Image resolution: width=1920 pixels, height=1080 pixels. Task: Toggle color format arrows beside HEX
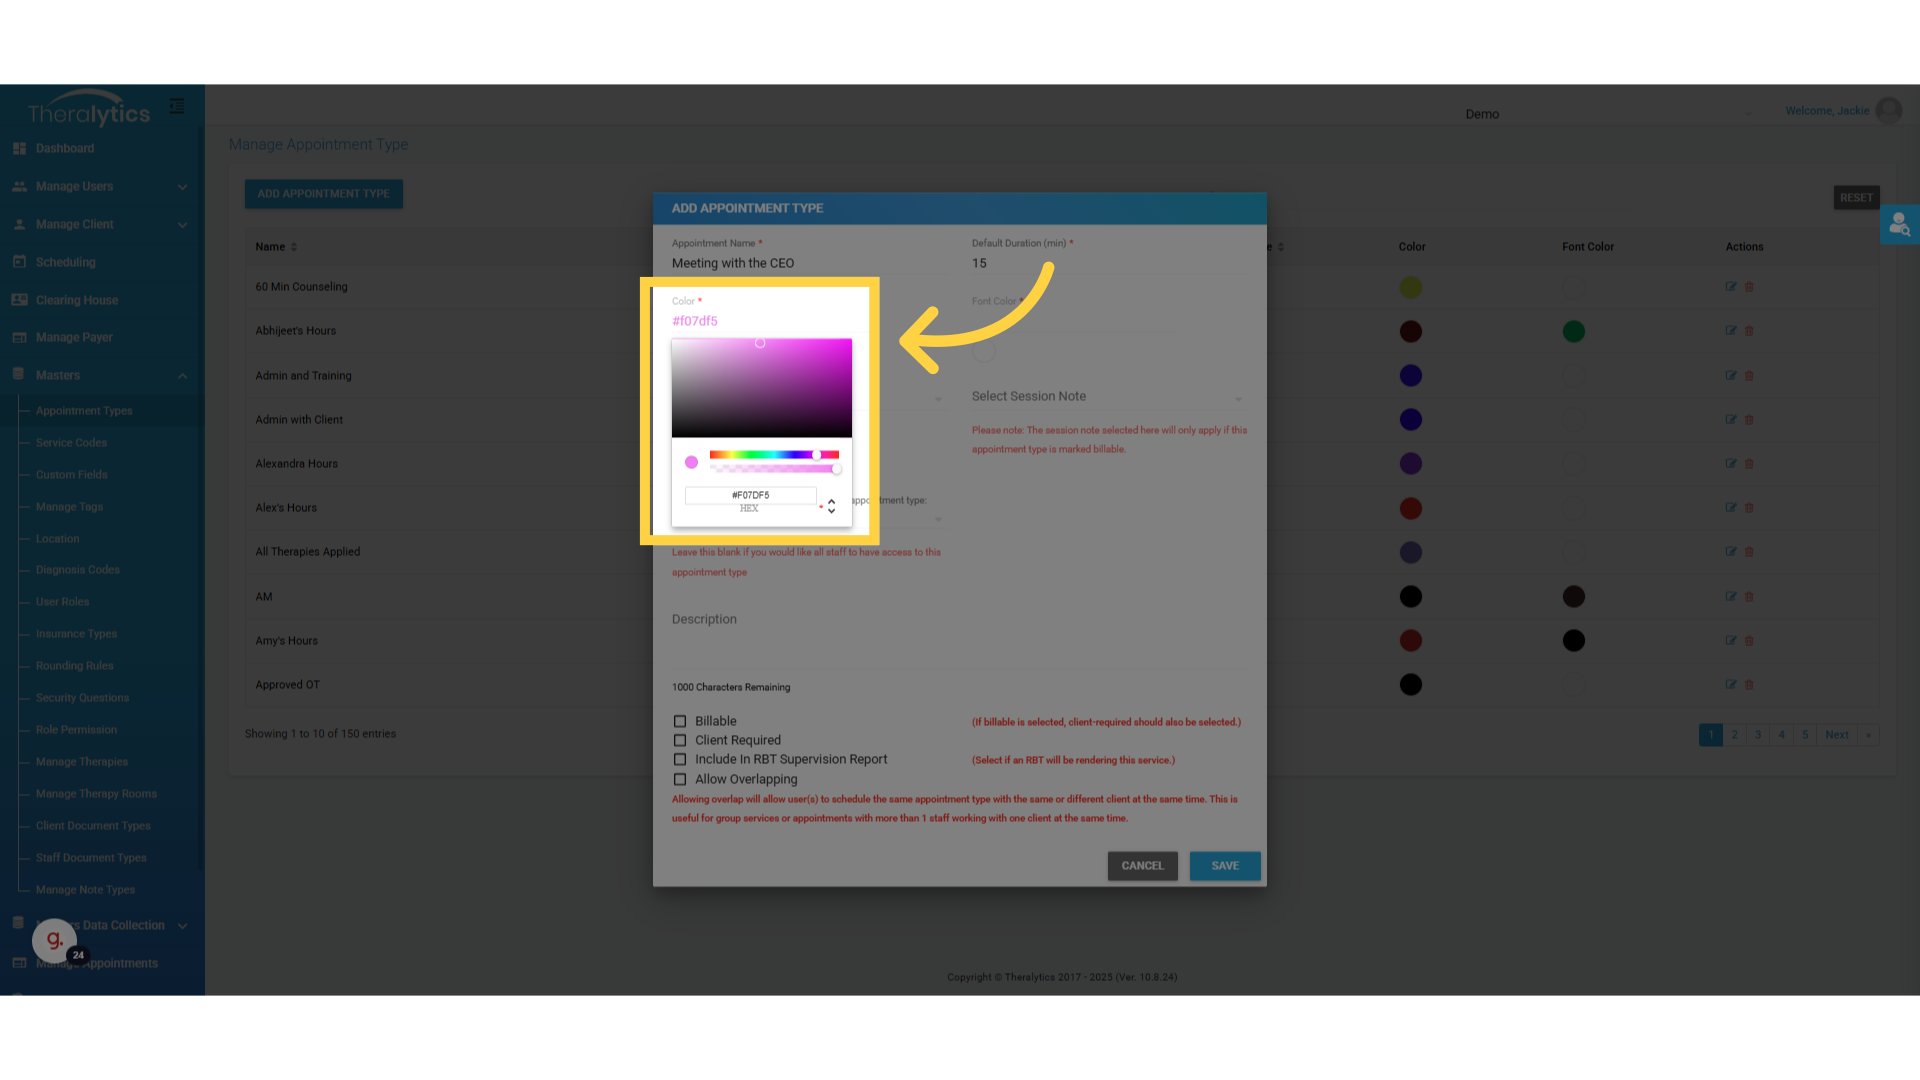tap(831, 507)
